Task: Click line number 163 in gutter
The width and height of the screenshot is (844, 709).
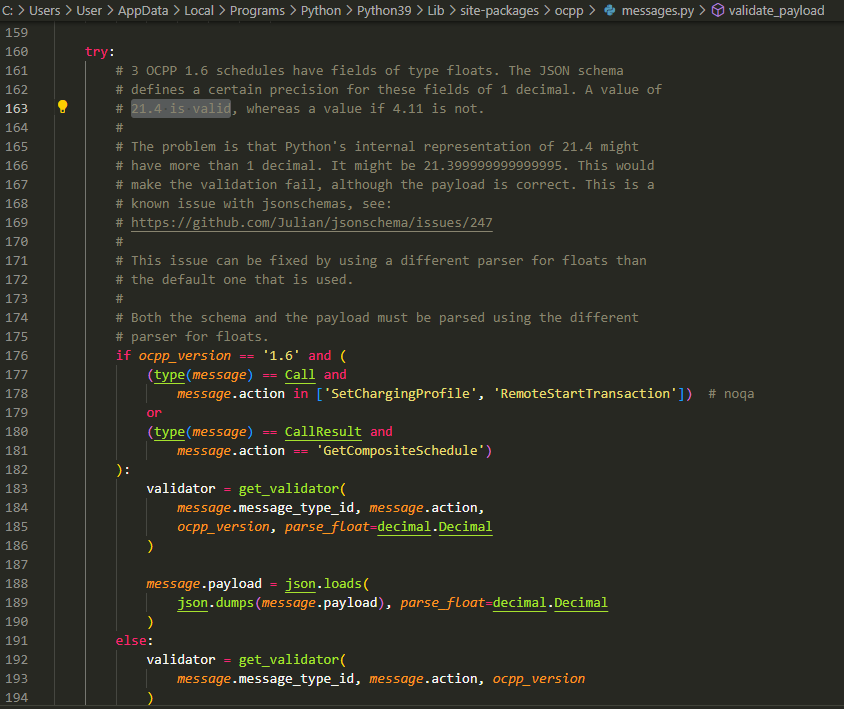Action: [x=16, y=108]
